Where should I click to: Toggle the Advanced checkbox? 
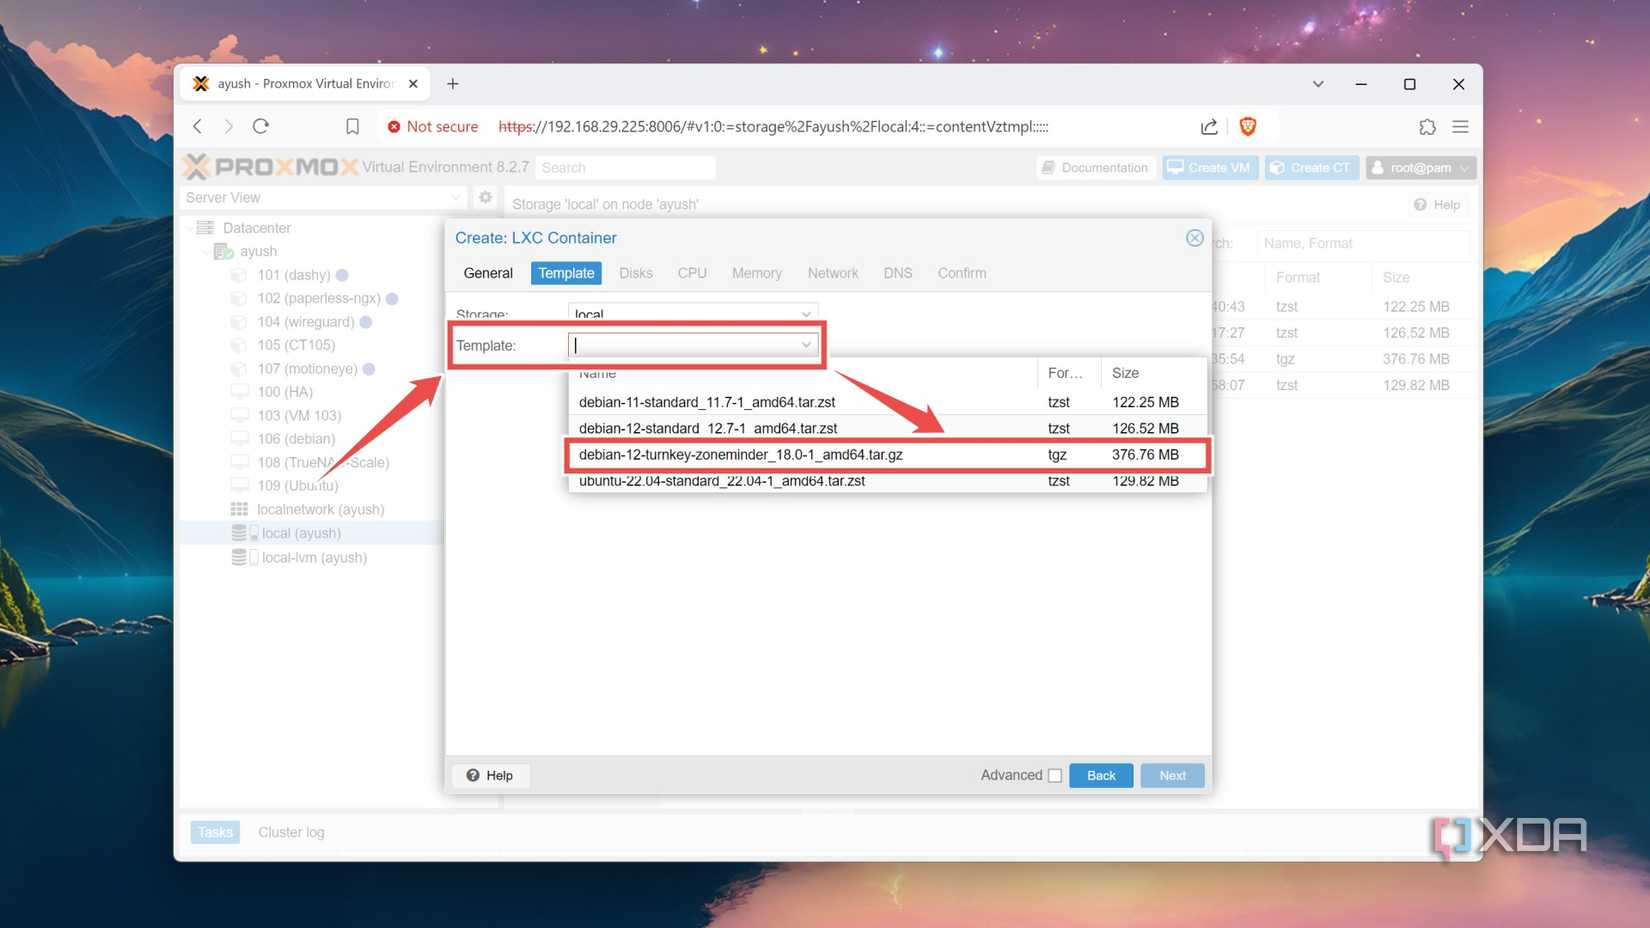click(1054, 775)
